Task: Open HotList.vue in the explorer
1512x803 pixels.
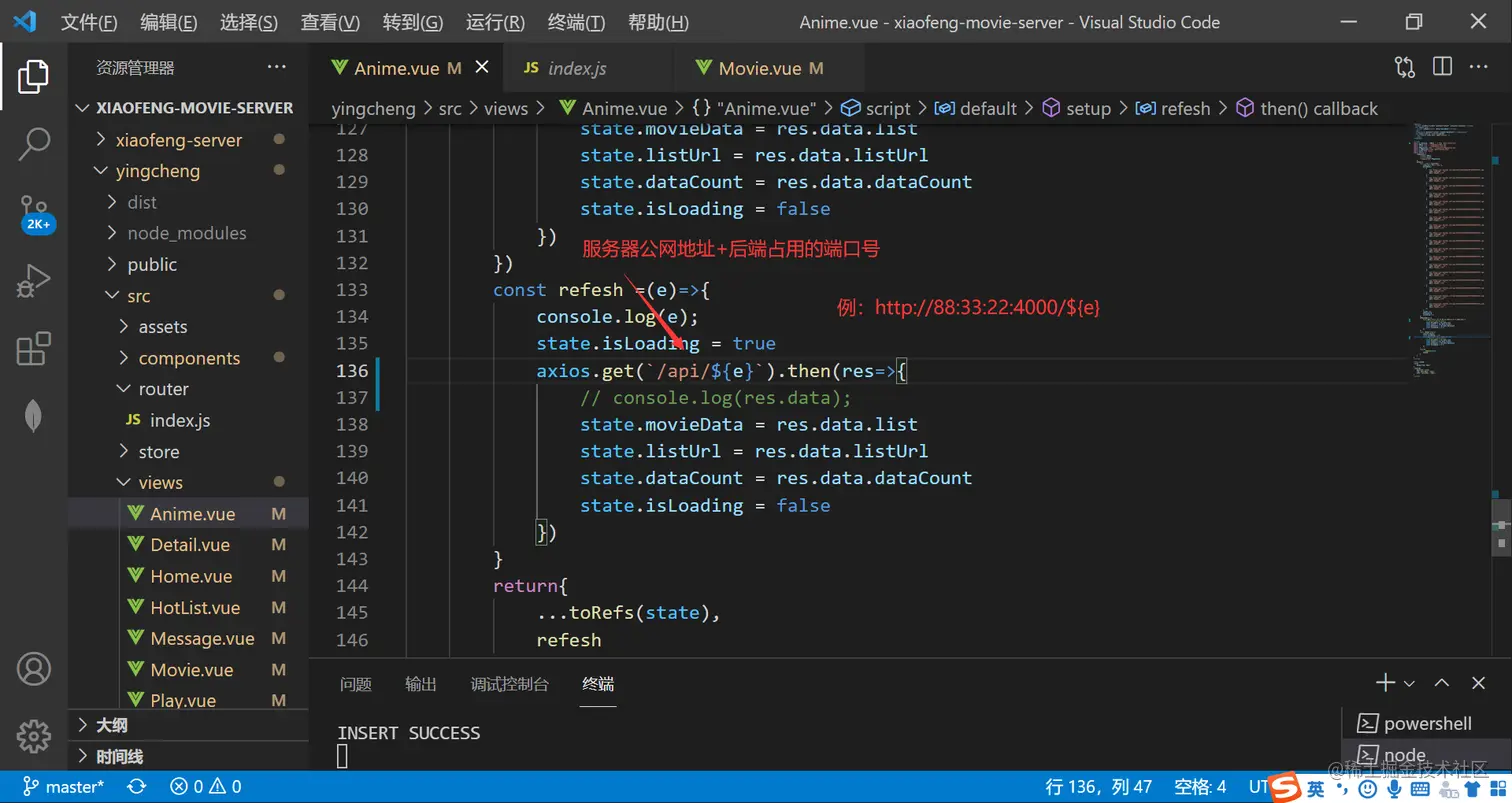Action: tap(188, 608)
